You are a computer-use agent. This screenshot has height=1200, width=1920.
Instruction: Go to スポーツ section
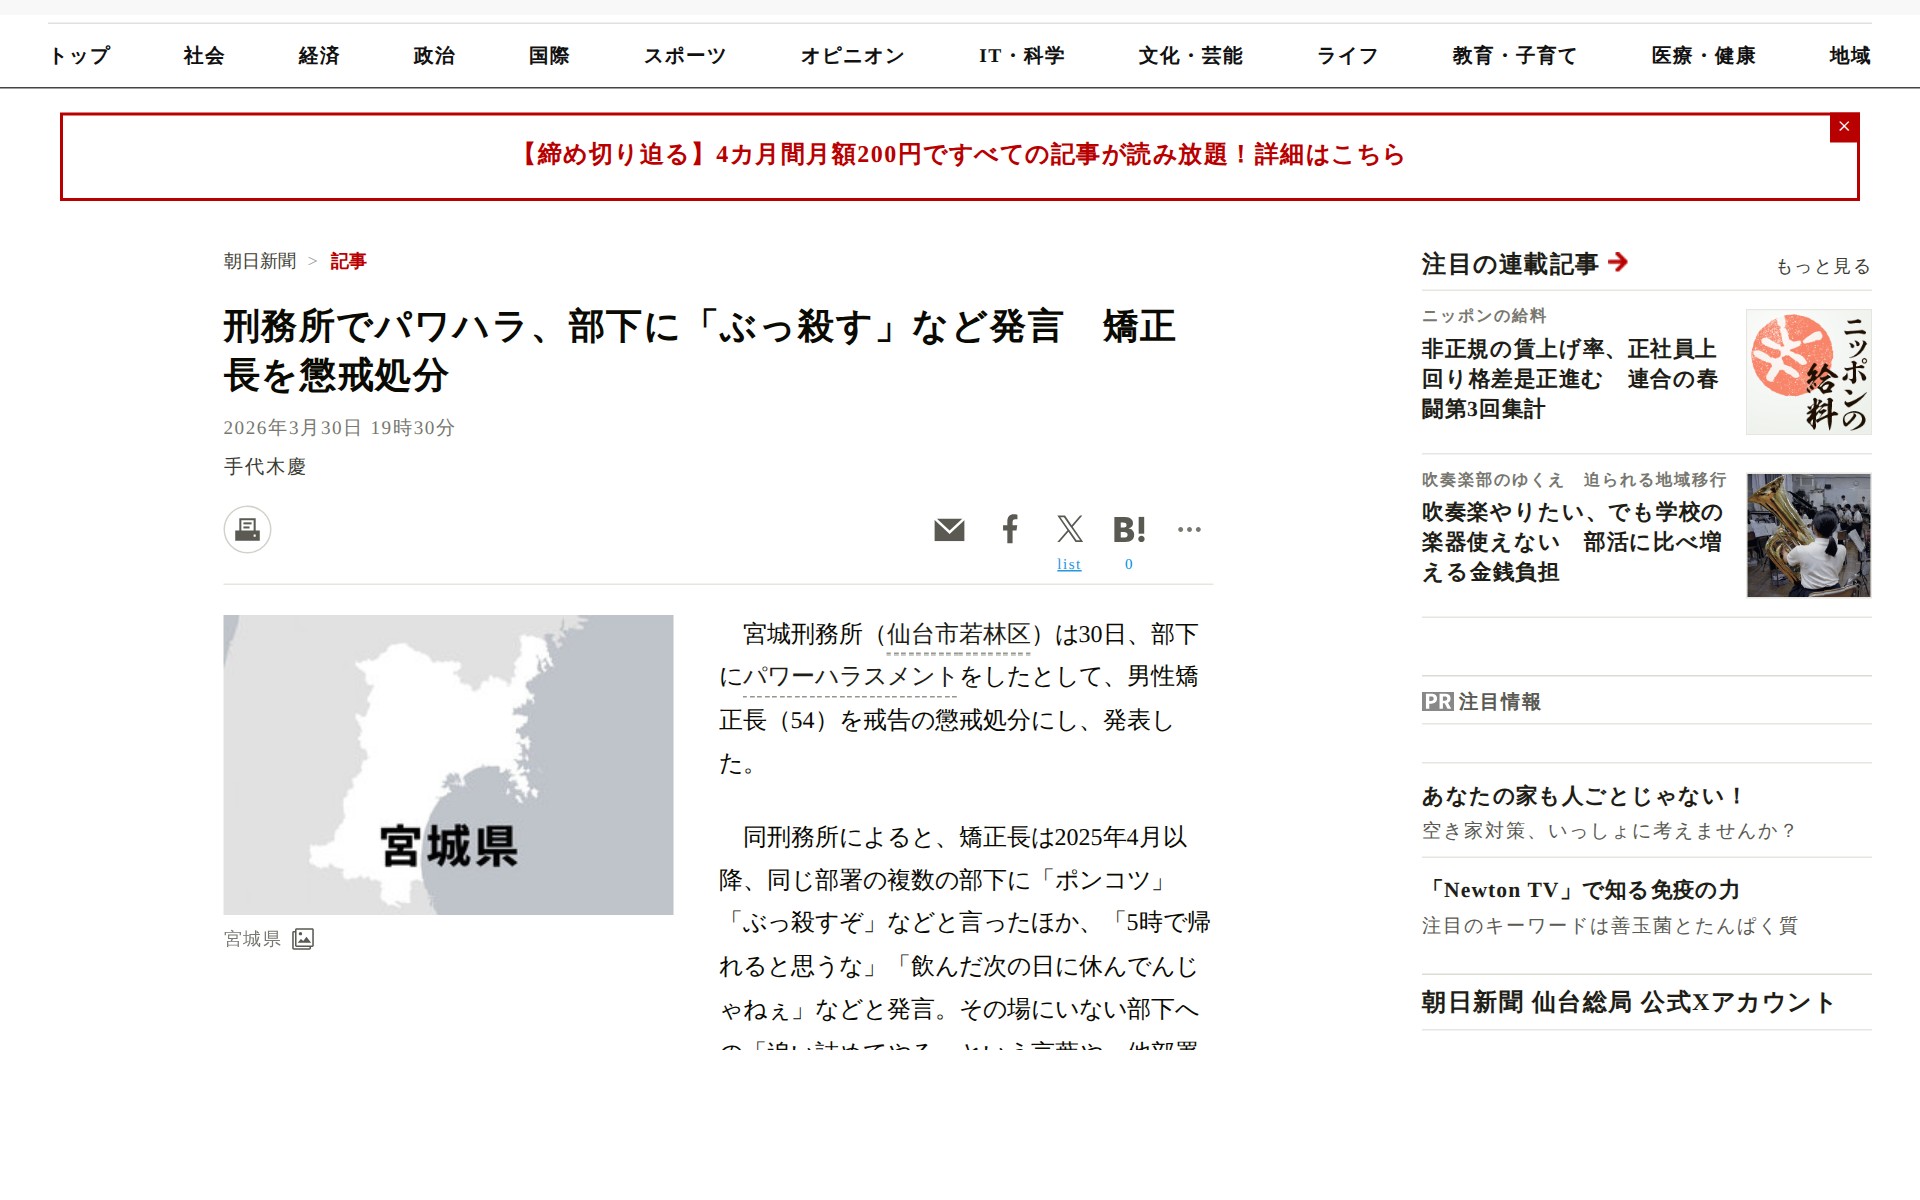(684, 56)
